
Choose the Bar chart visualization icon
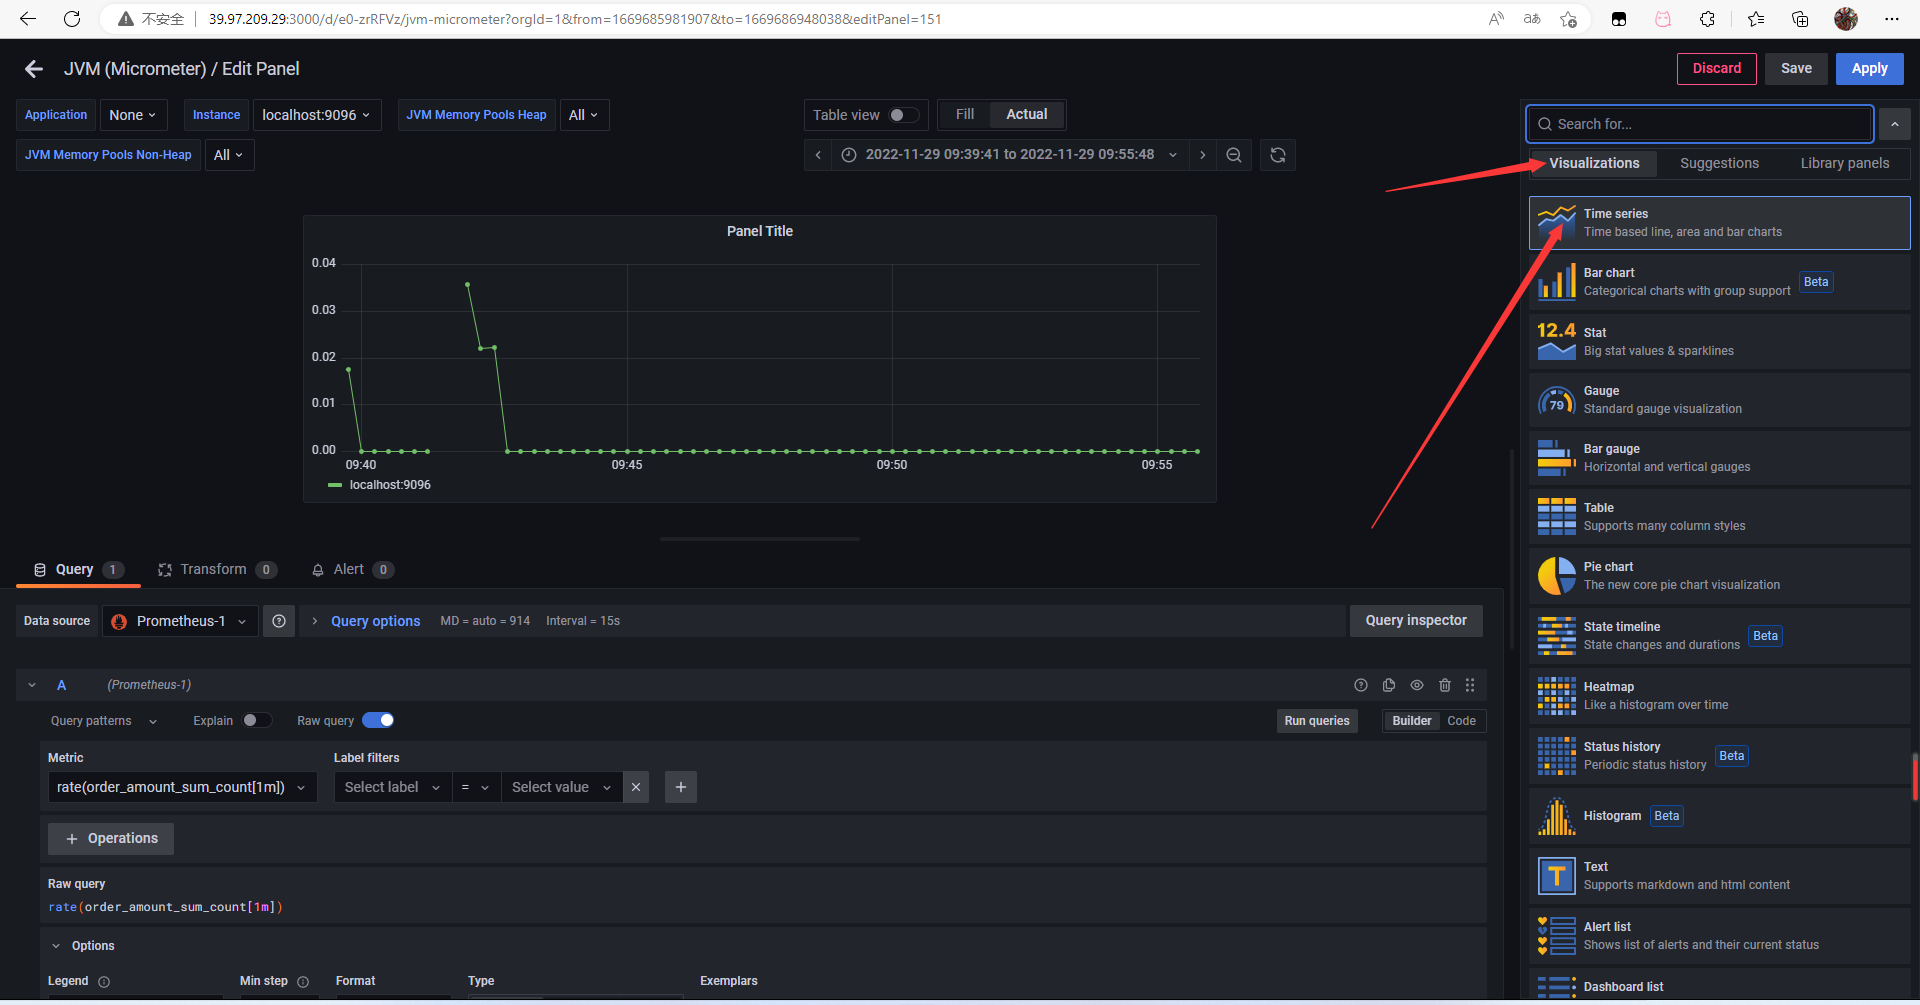1556,281
